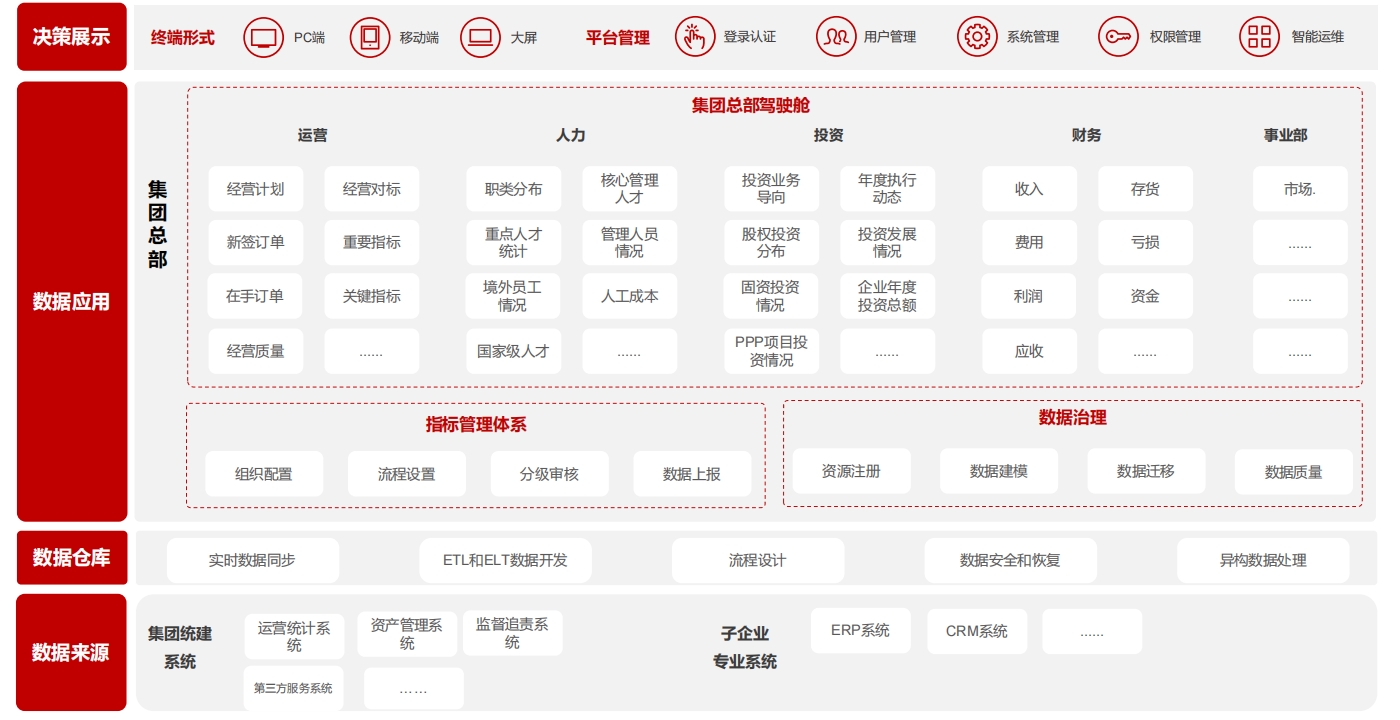The width and height of the screenshot is (1400, 720).
Task: Click the 终端形式 heading
Action: (x=183, y=38)
